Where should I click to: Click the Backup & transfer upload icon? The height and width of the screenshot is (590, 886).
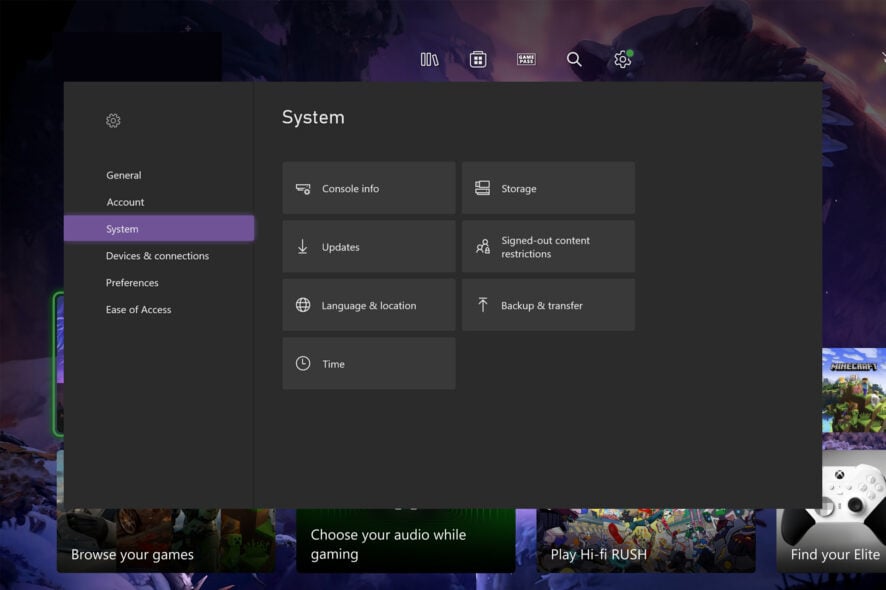[481, 304]
